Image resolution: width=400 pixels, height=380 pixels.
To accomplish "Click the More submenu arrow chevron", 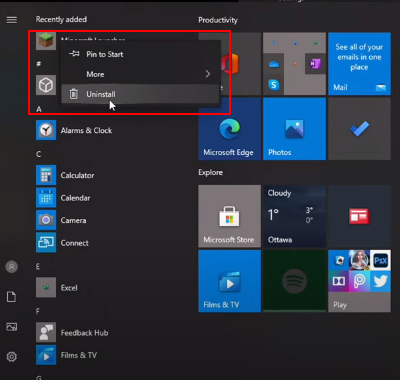I will point(208,74).
